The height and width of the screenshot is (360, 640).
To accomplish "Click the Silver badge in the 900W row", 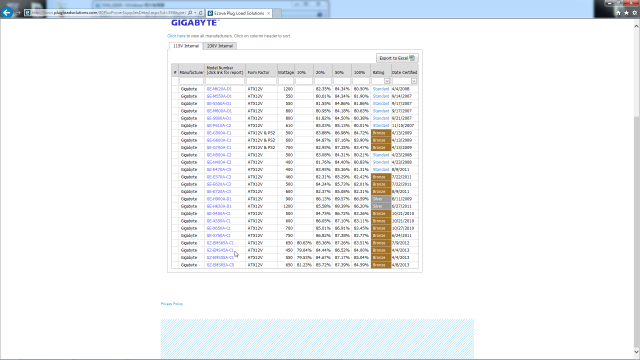I will [x=381, y=199].
